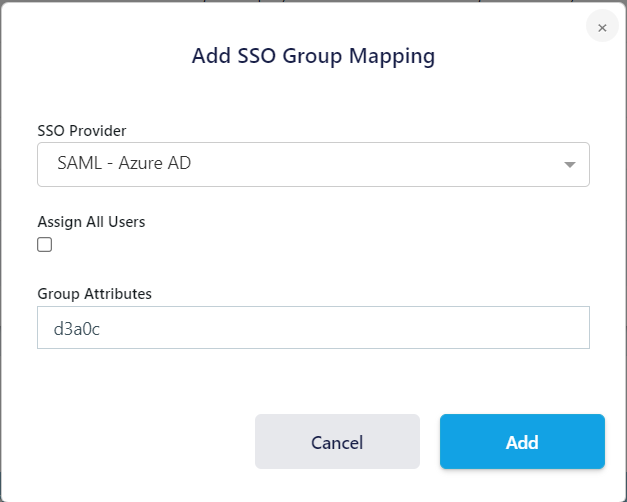627x502 pixels.
Task: Click the Assign All Users label
Action: pos(91,222)
